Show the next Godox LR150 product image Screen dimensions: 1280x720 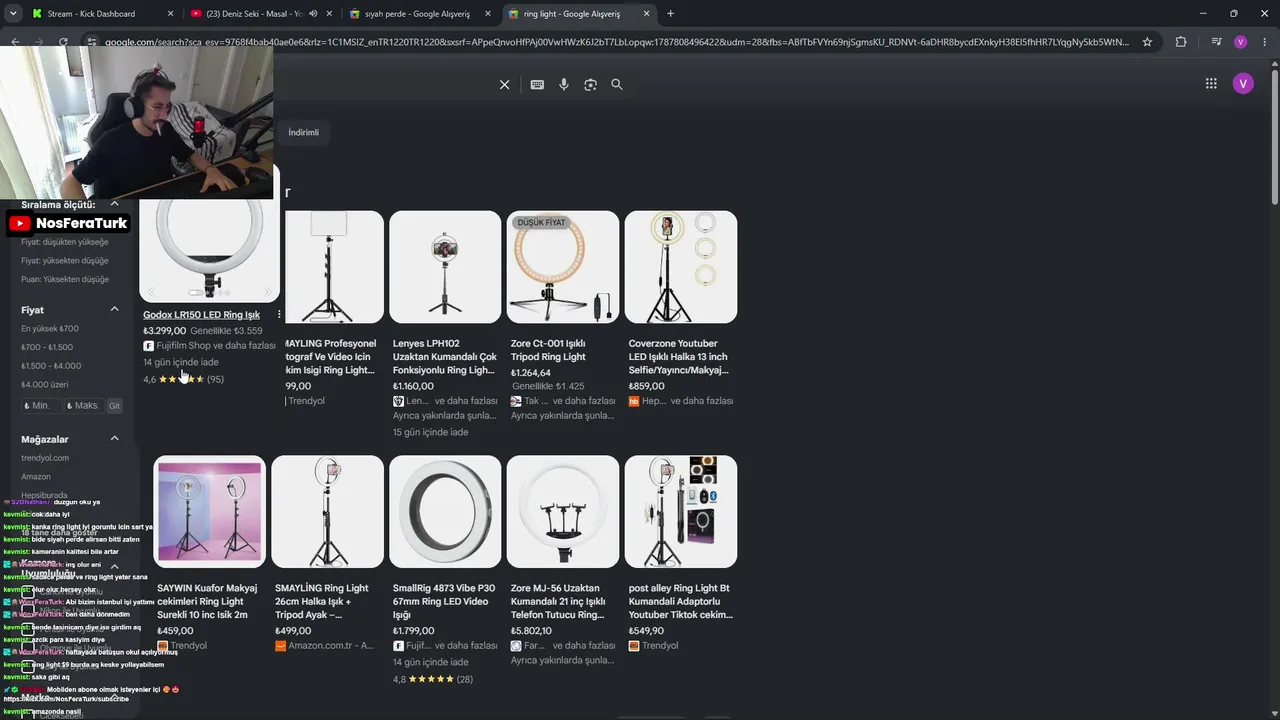(267, 293)
